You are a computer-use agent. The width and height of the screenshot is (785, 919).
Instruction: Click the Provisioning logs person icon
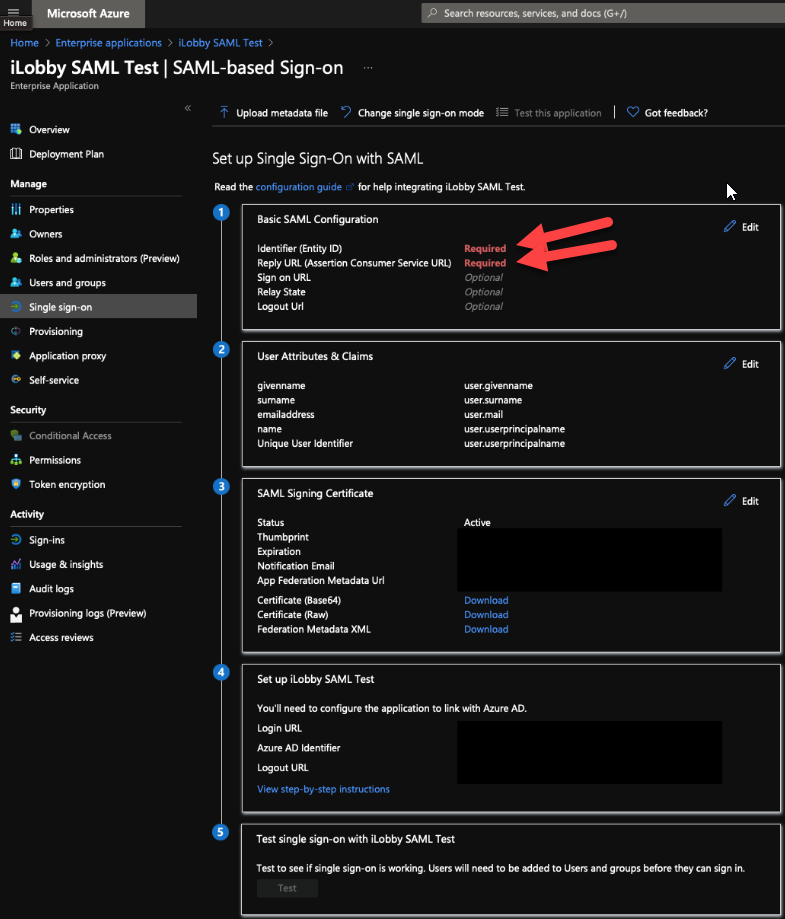coord(16,614)
